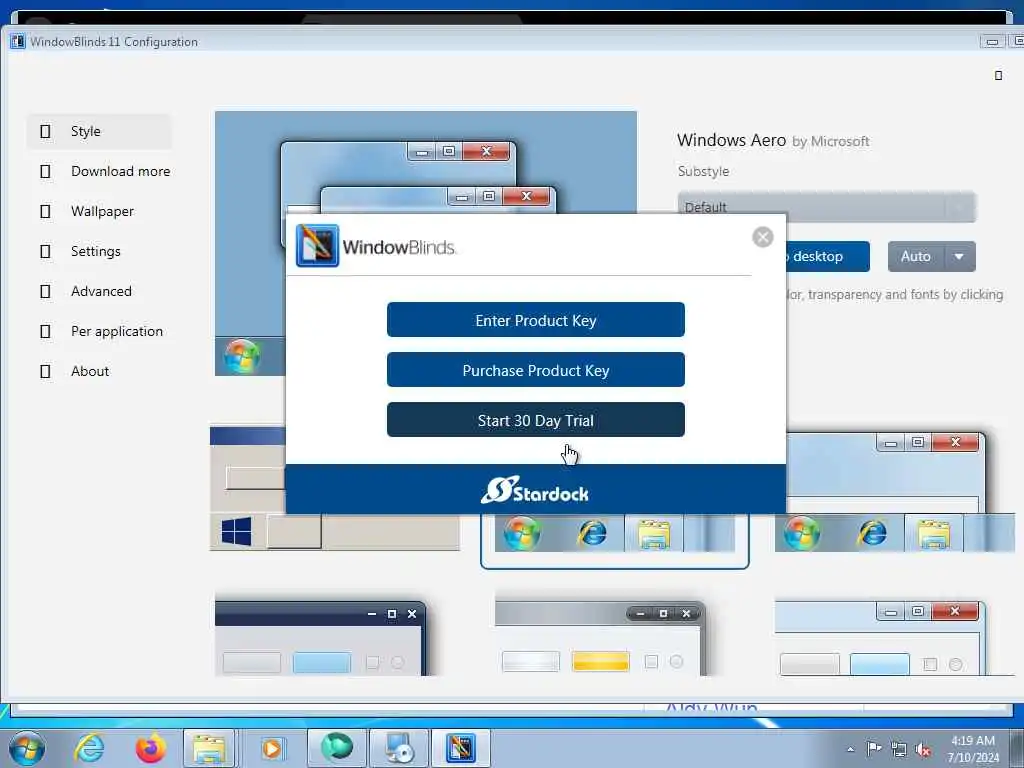Click Purchase Product Key button
The height and width of the screenshot is (768, 1024).
pyautogui.click(x=536, y=370)
